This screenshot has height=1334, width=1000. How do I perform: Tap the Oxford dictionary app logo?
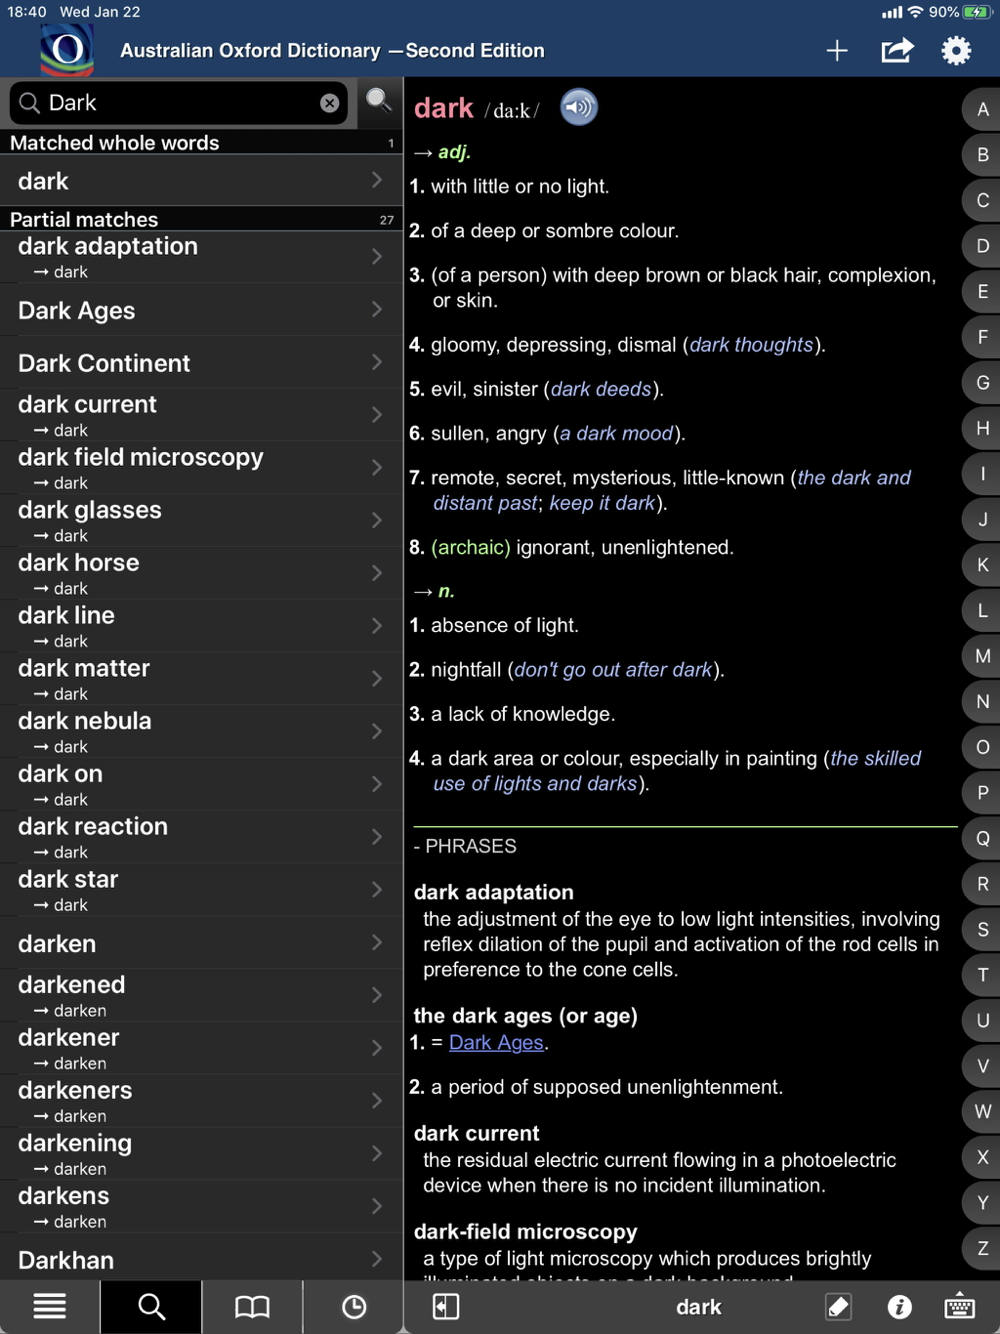(x=67, y=49)
